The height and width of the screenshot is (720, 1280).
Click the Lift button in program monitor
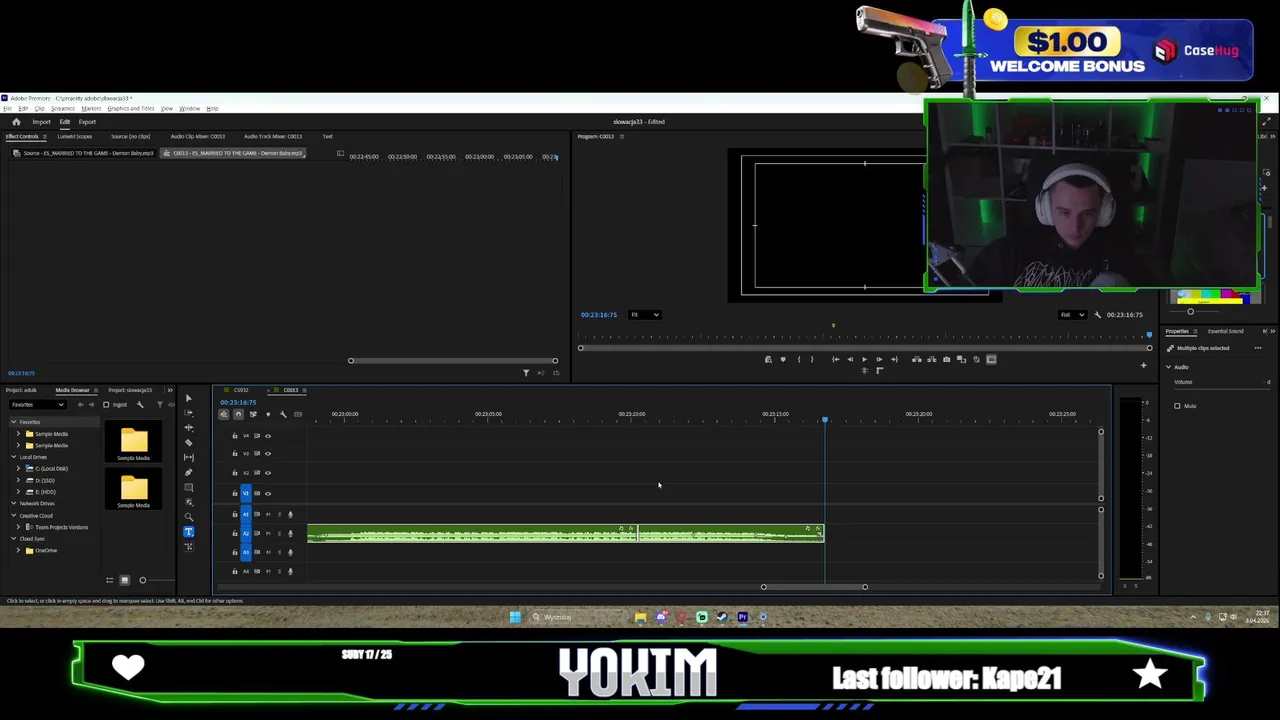[x=916, y=359]
